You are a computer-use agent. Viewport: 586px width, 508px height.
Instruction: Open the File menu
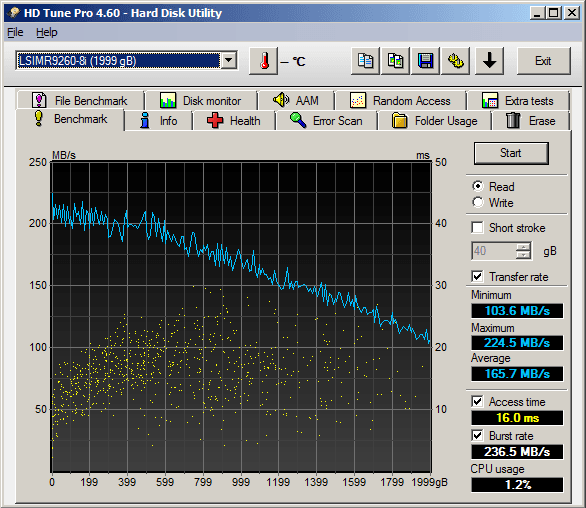point(15,33)
